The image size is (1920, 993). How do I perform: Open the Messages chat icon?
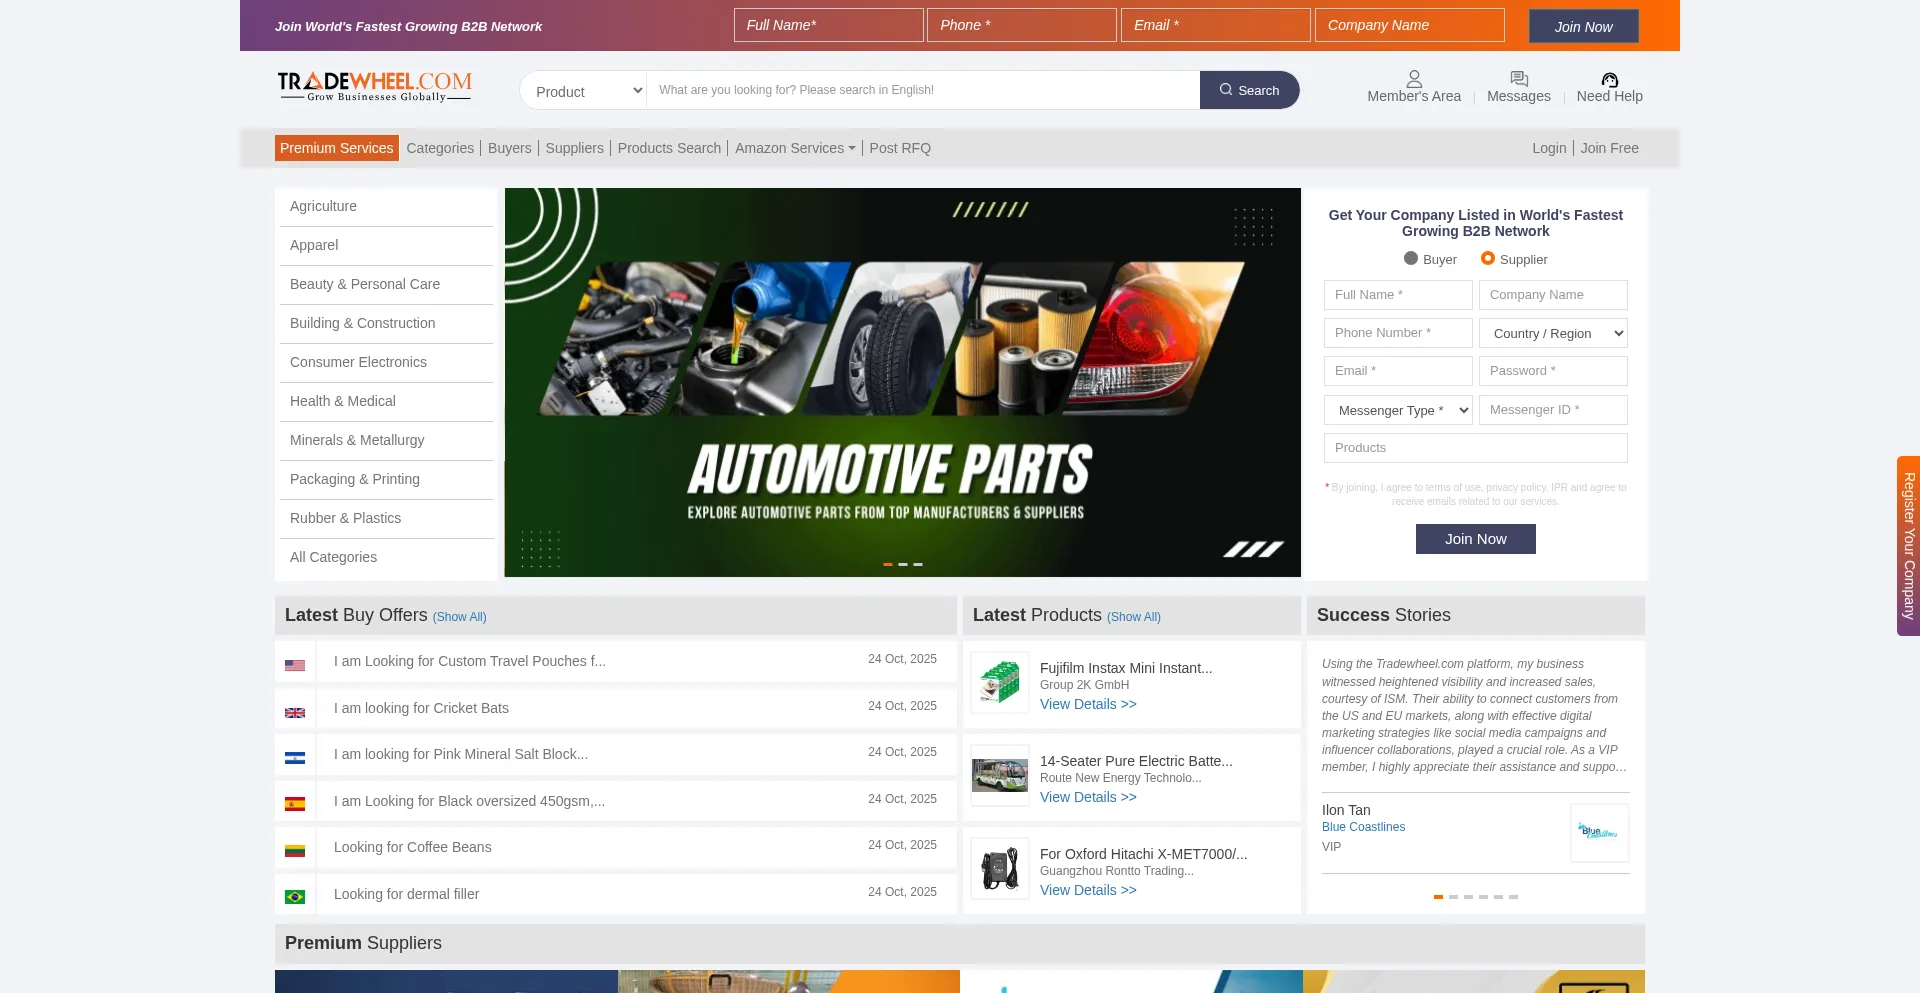[x=1518, y=79]
